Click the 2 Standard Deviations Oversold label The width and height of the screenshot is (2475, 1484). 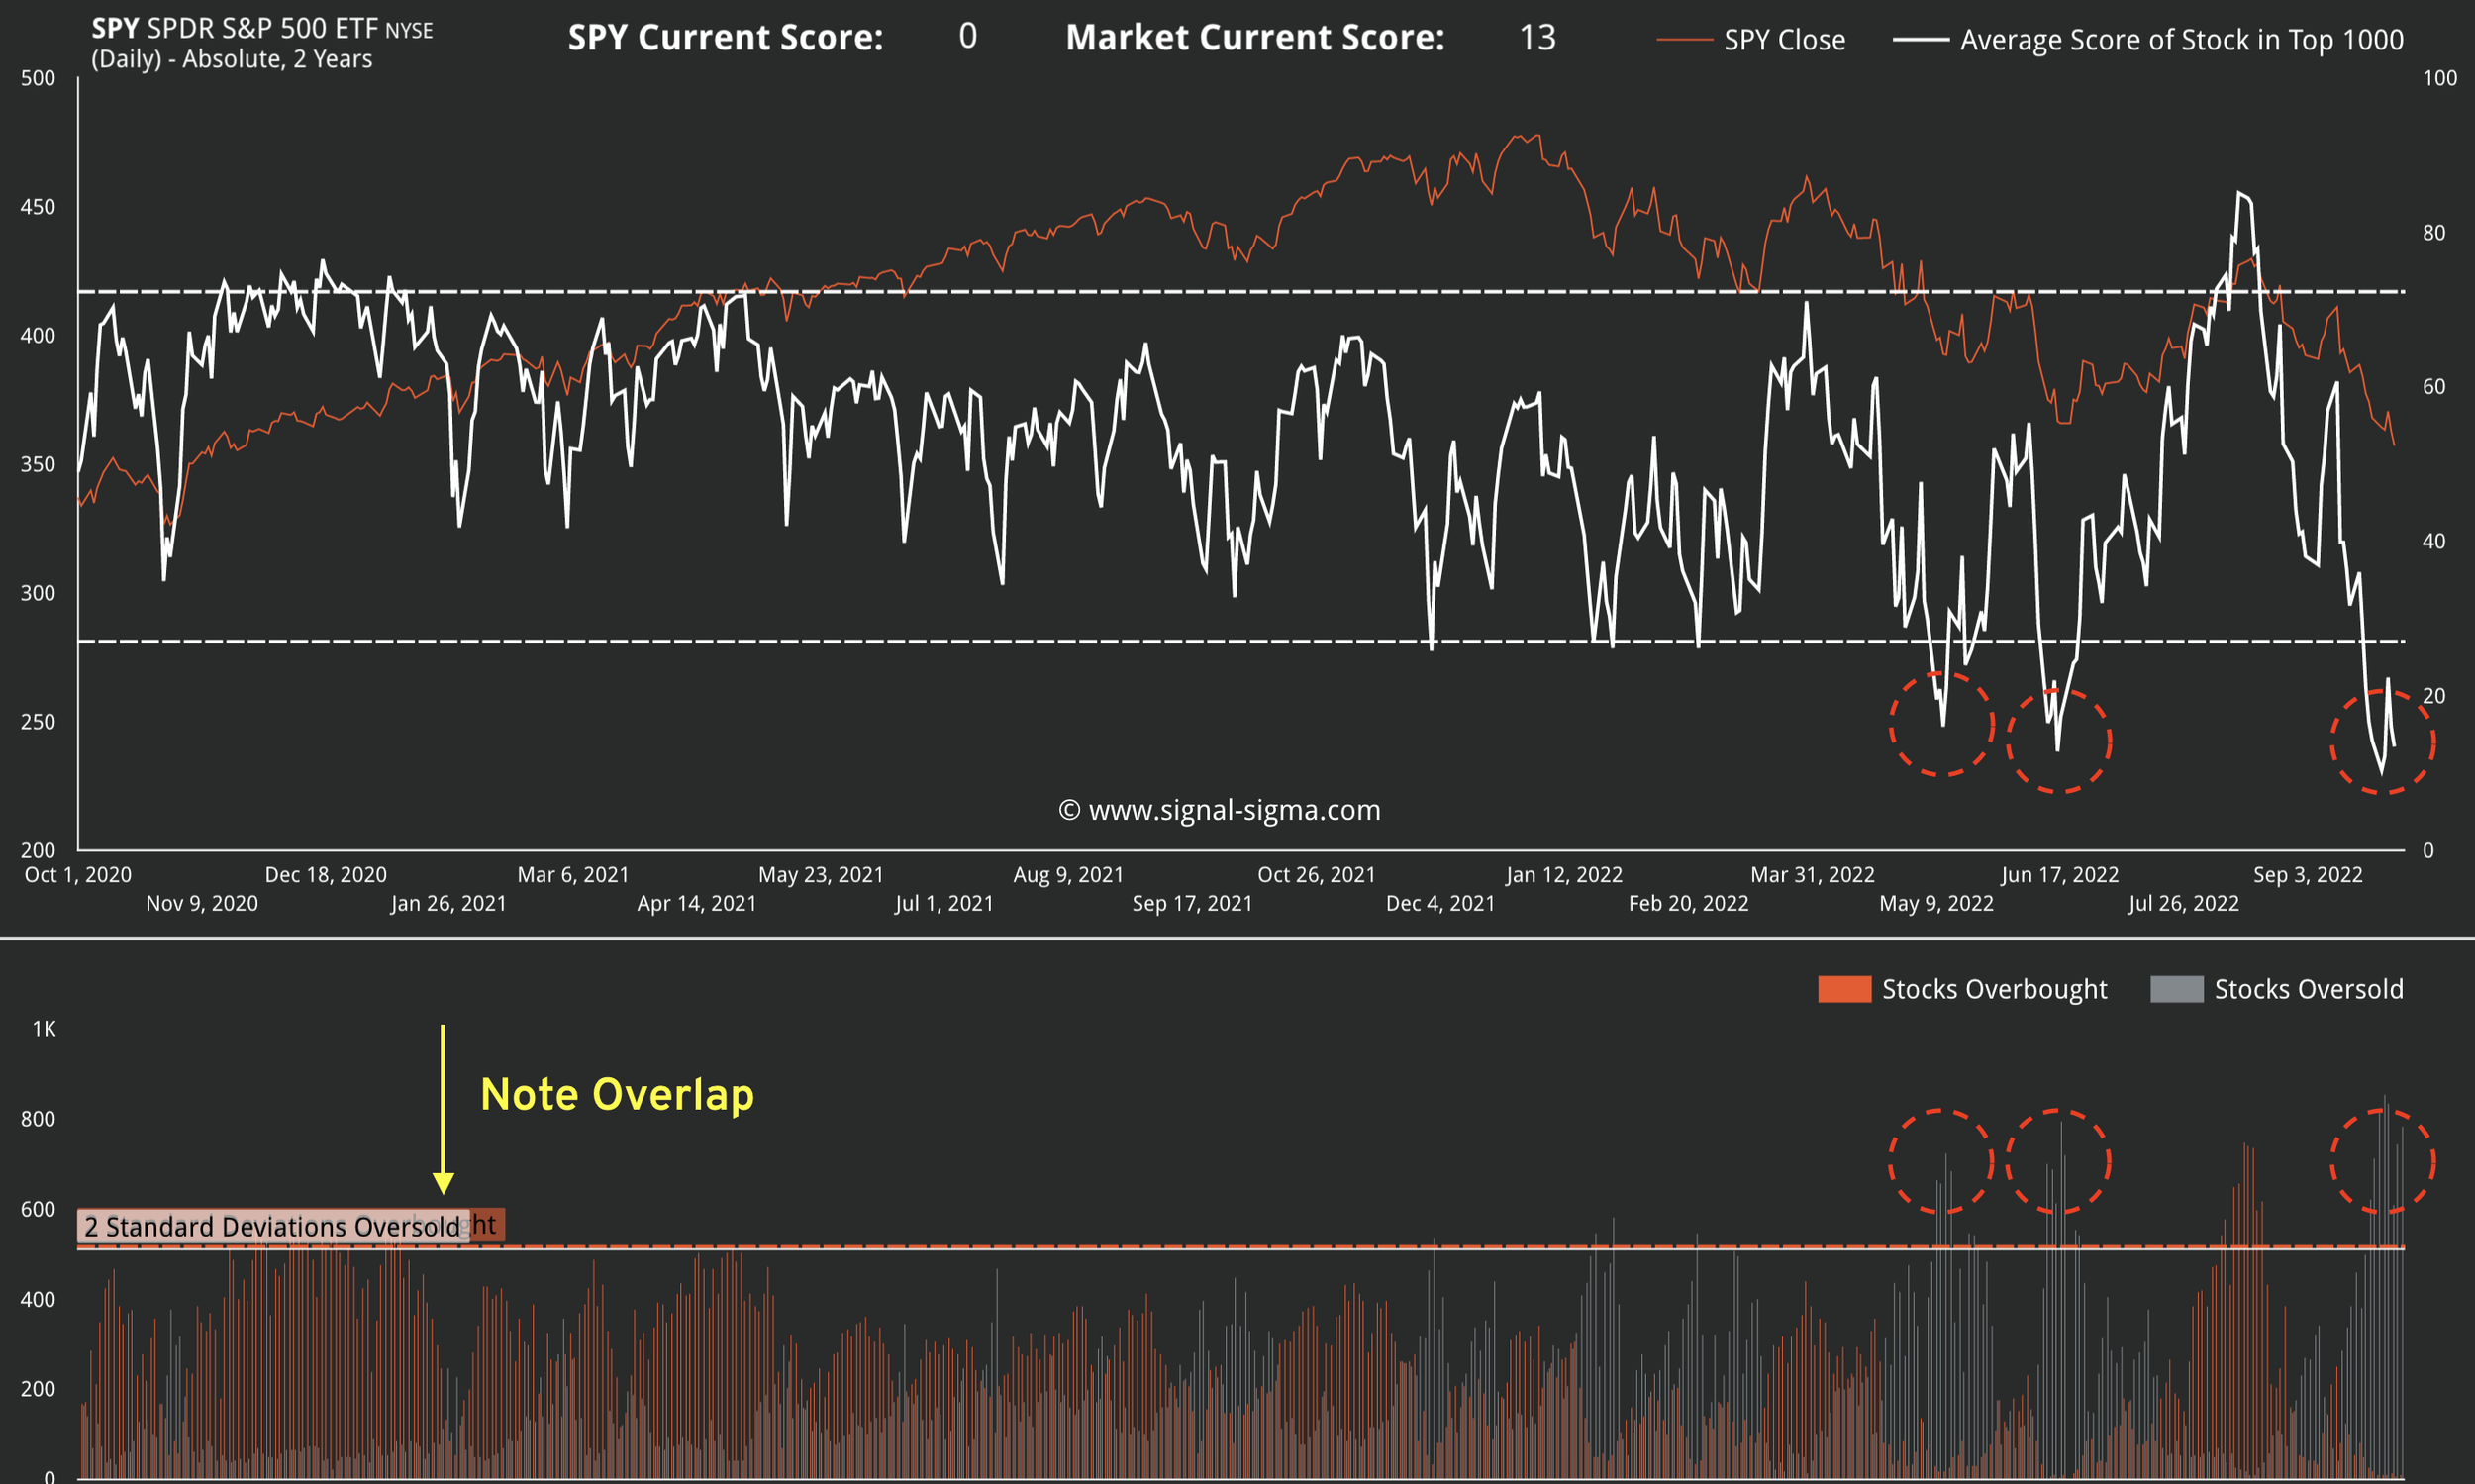(272, 1226)
